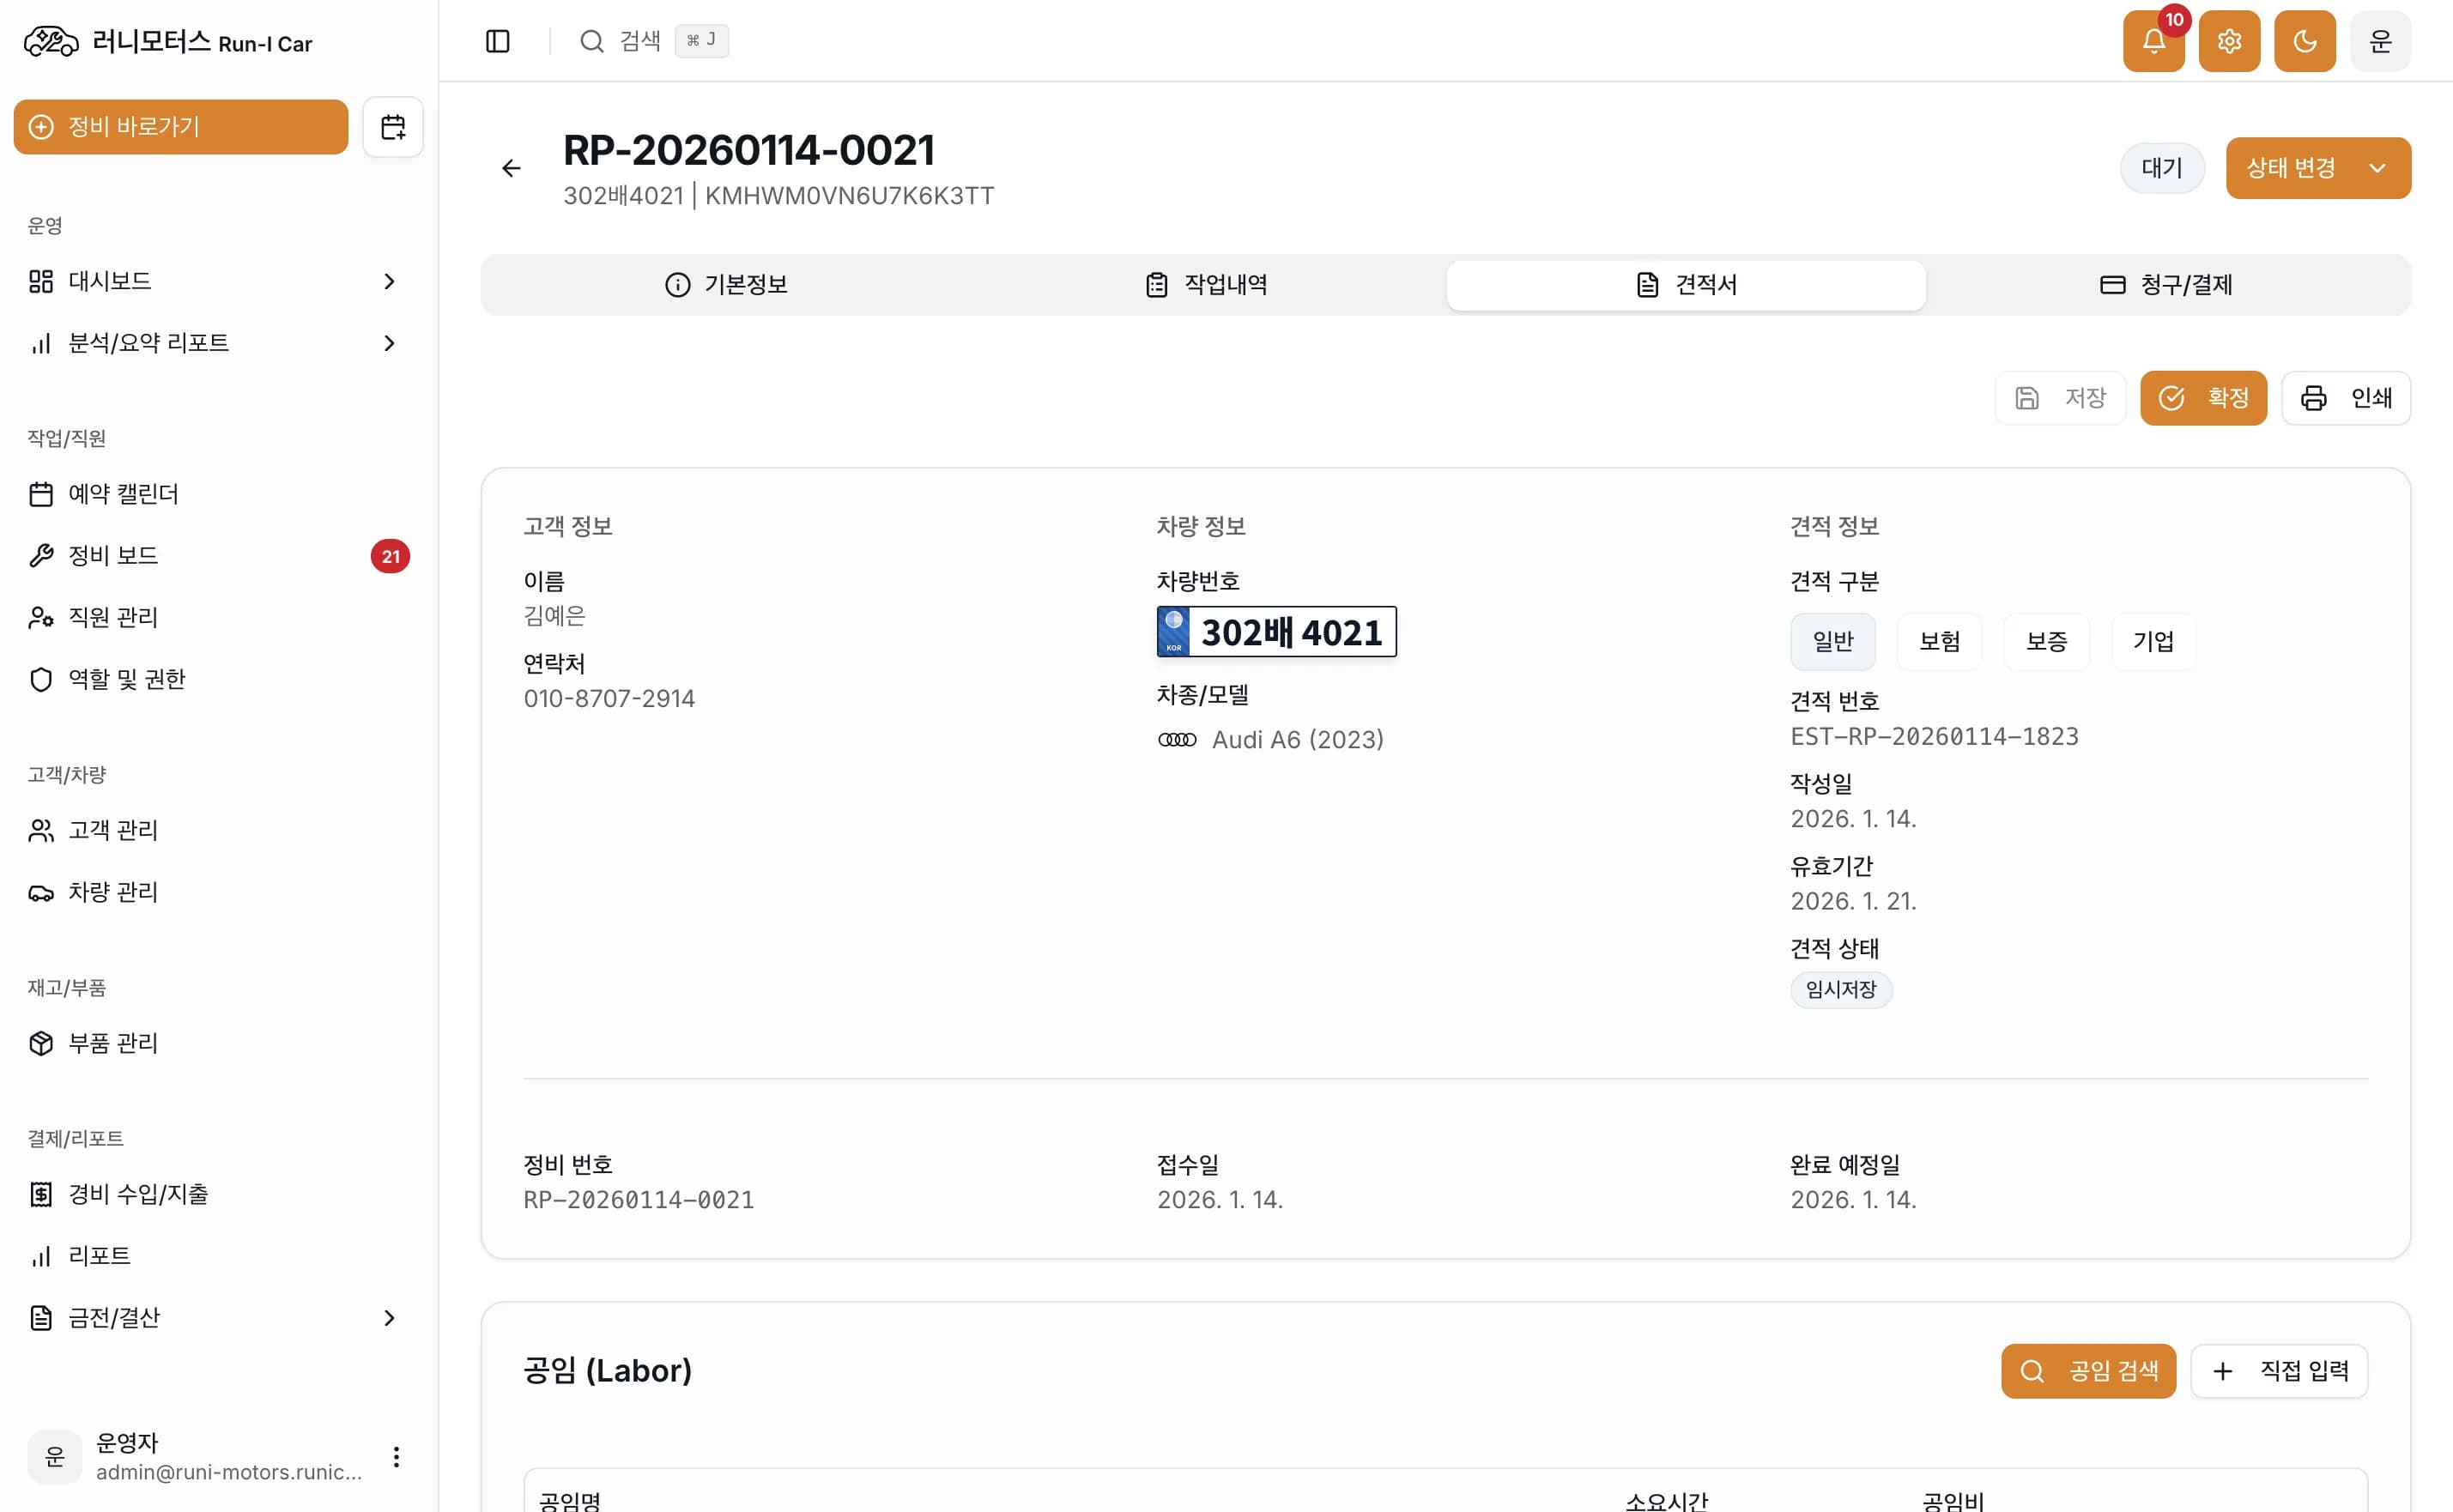
Task: Select the 보험 estimate type
Action: coord(1939,641)
